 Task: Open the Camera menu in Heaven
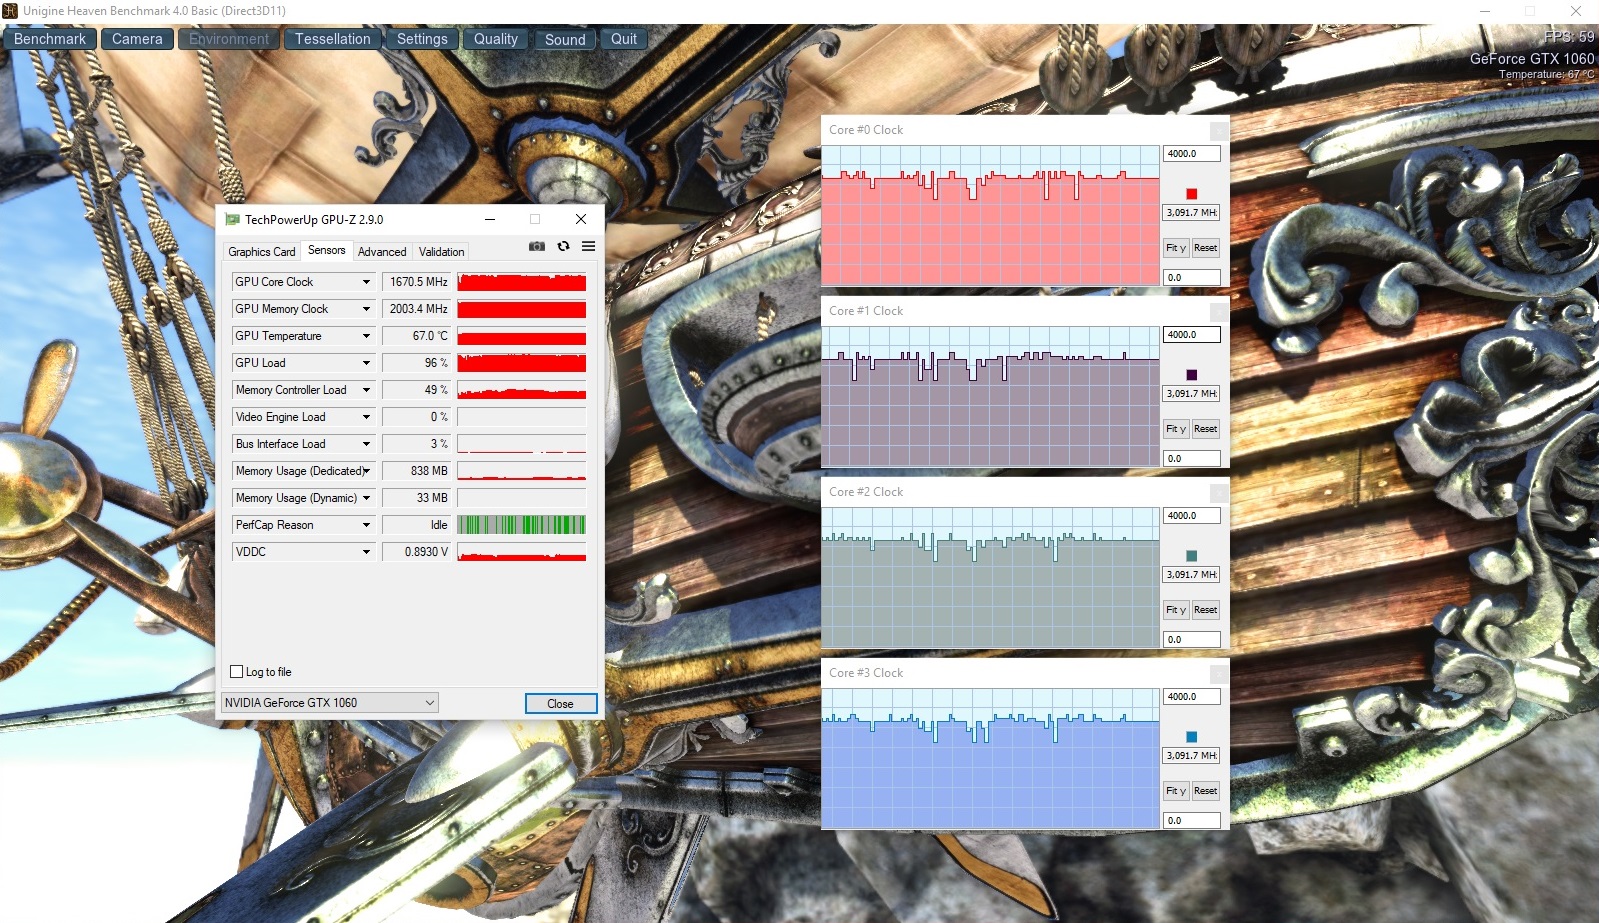point(137,39)
